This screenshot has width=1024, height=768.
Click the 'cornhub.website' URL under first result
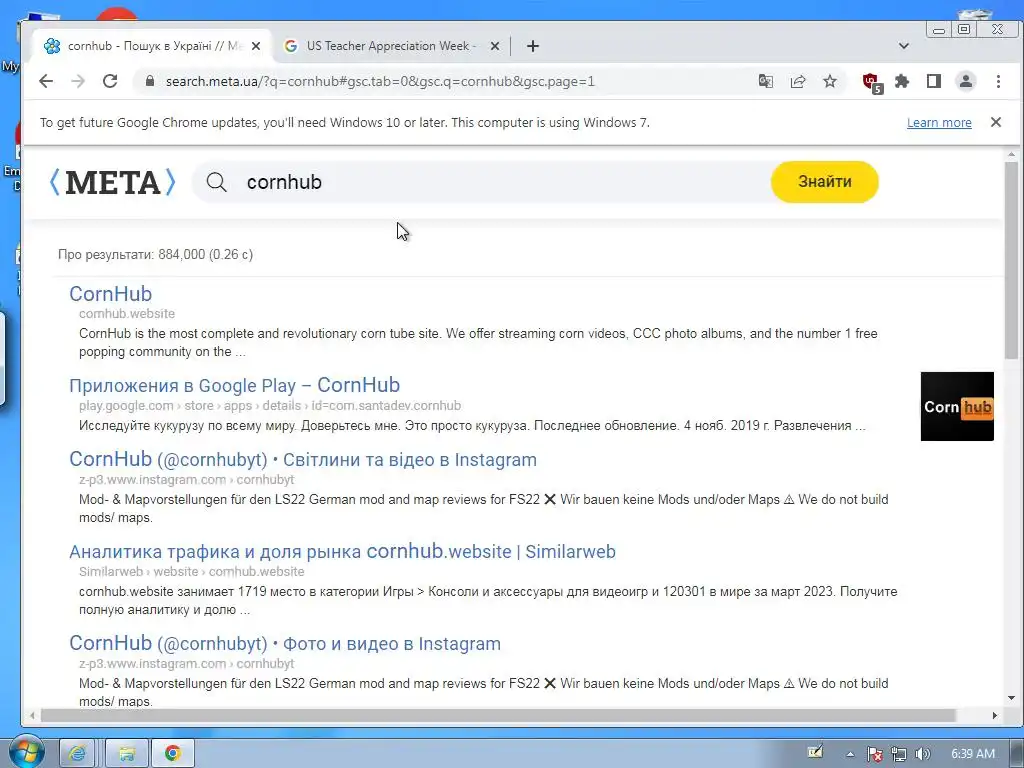(x=127, y=313)
